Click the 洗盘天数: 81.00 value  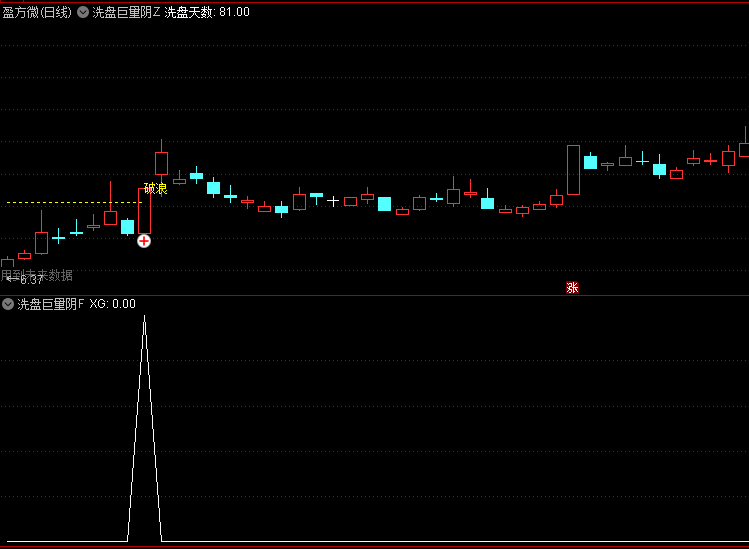point(207,12)
